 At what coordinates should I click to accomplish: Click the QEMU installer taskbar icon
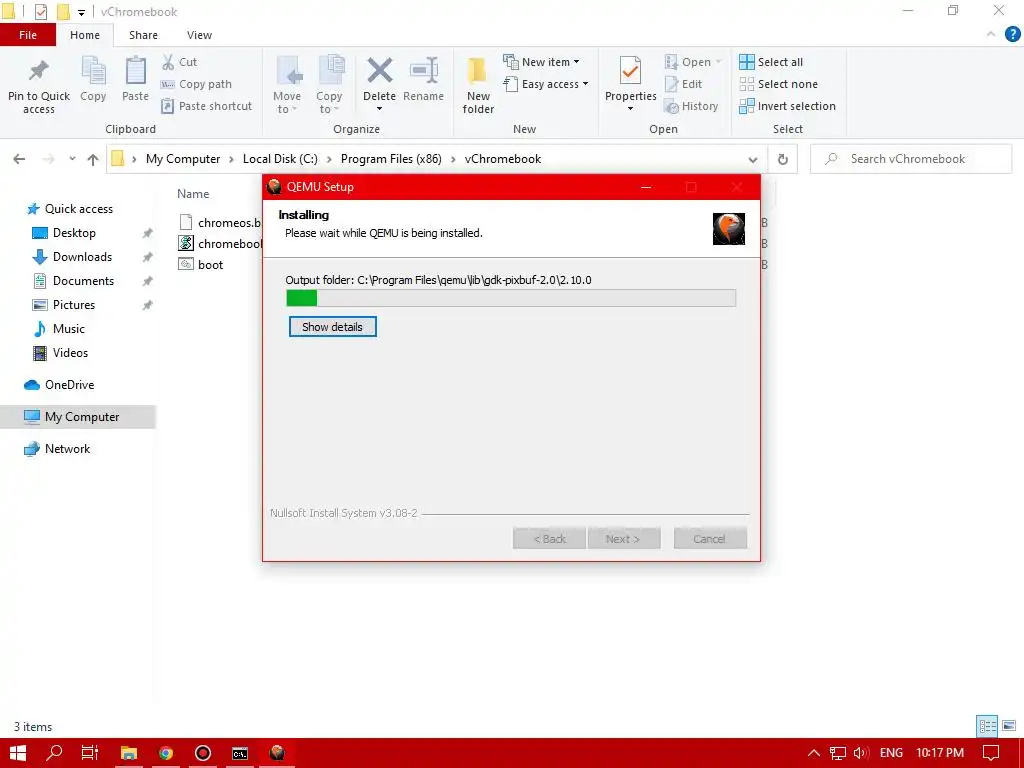[277, 753]
